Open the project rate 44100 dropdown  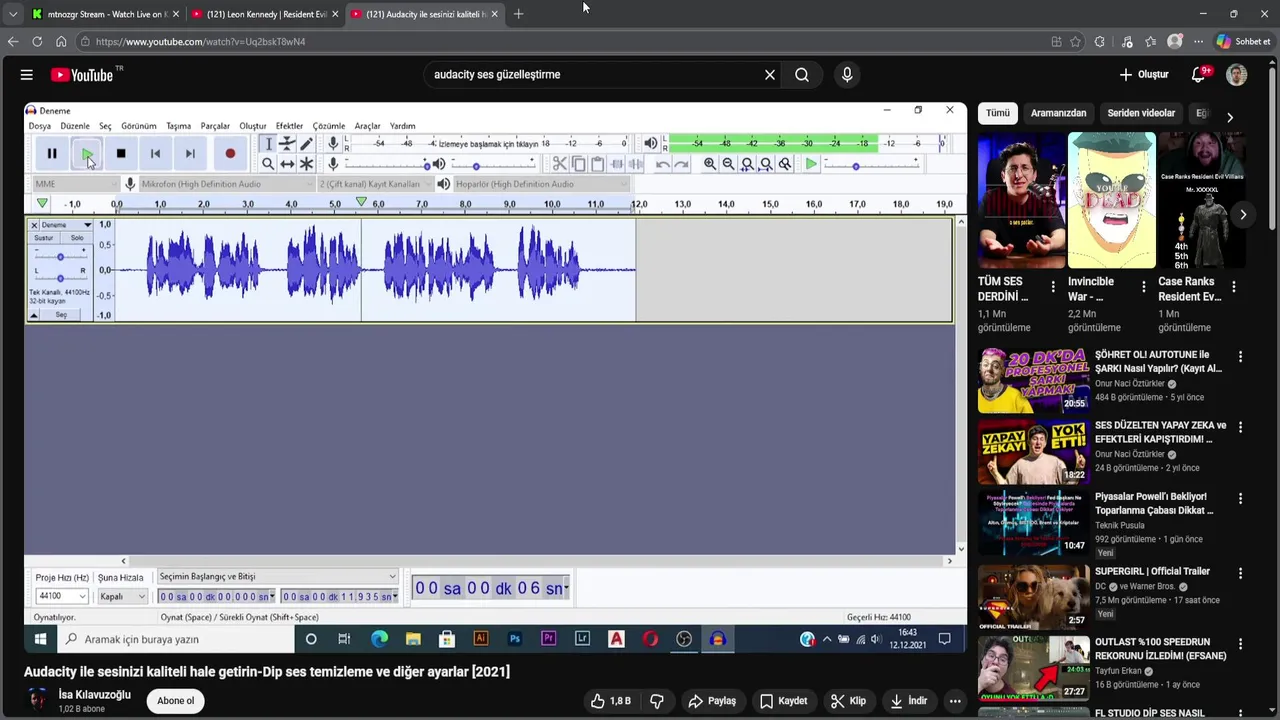coord(62,596)
